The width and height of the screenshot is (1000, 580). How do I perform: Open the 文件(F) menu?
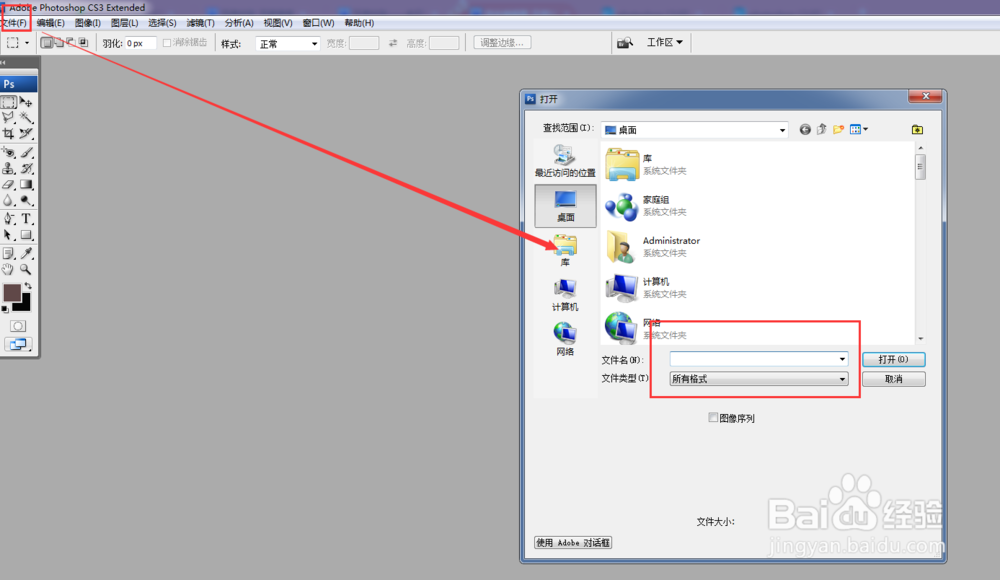(14, 23)
